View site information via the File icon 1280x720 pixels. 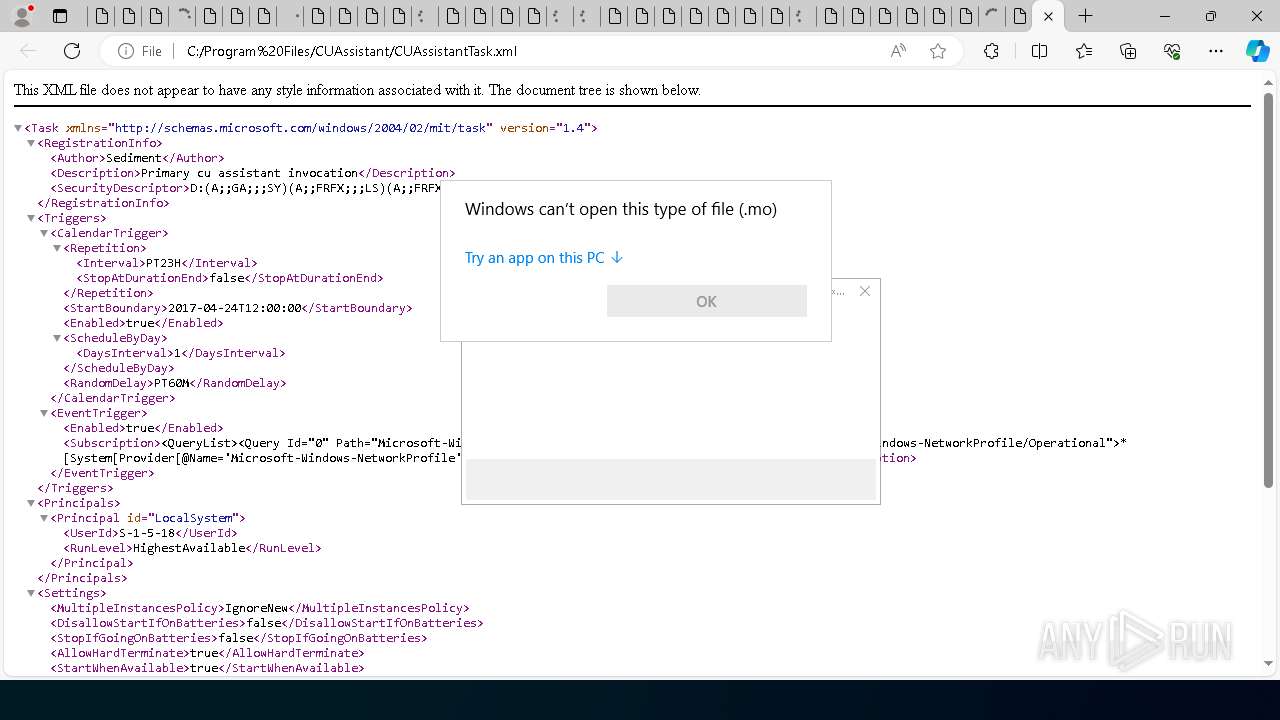pos(140,51)
